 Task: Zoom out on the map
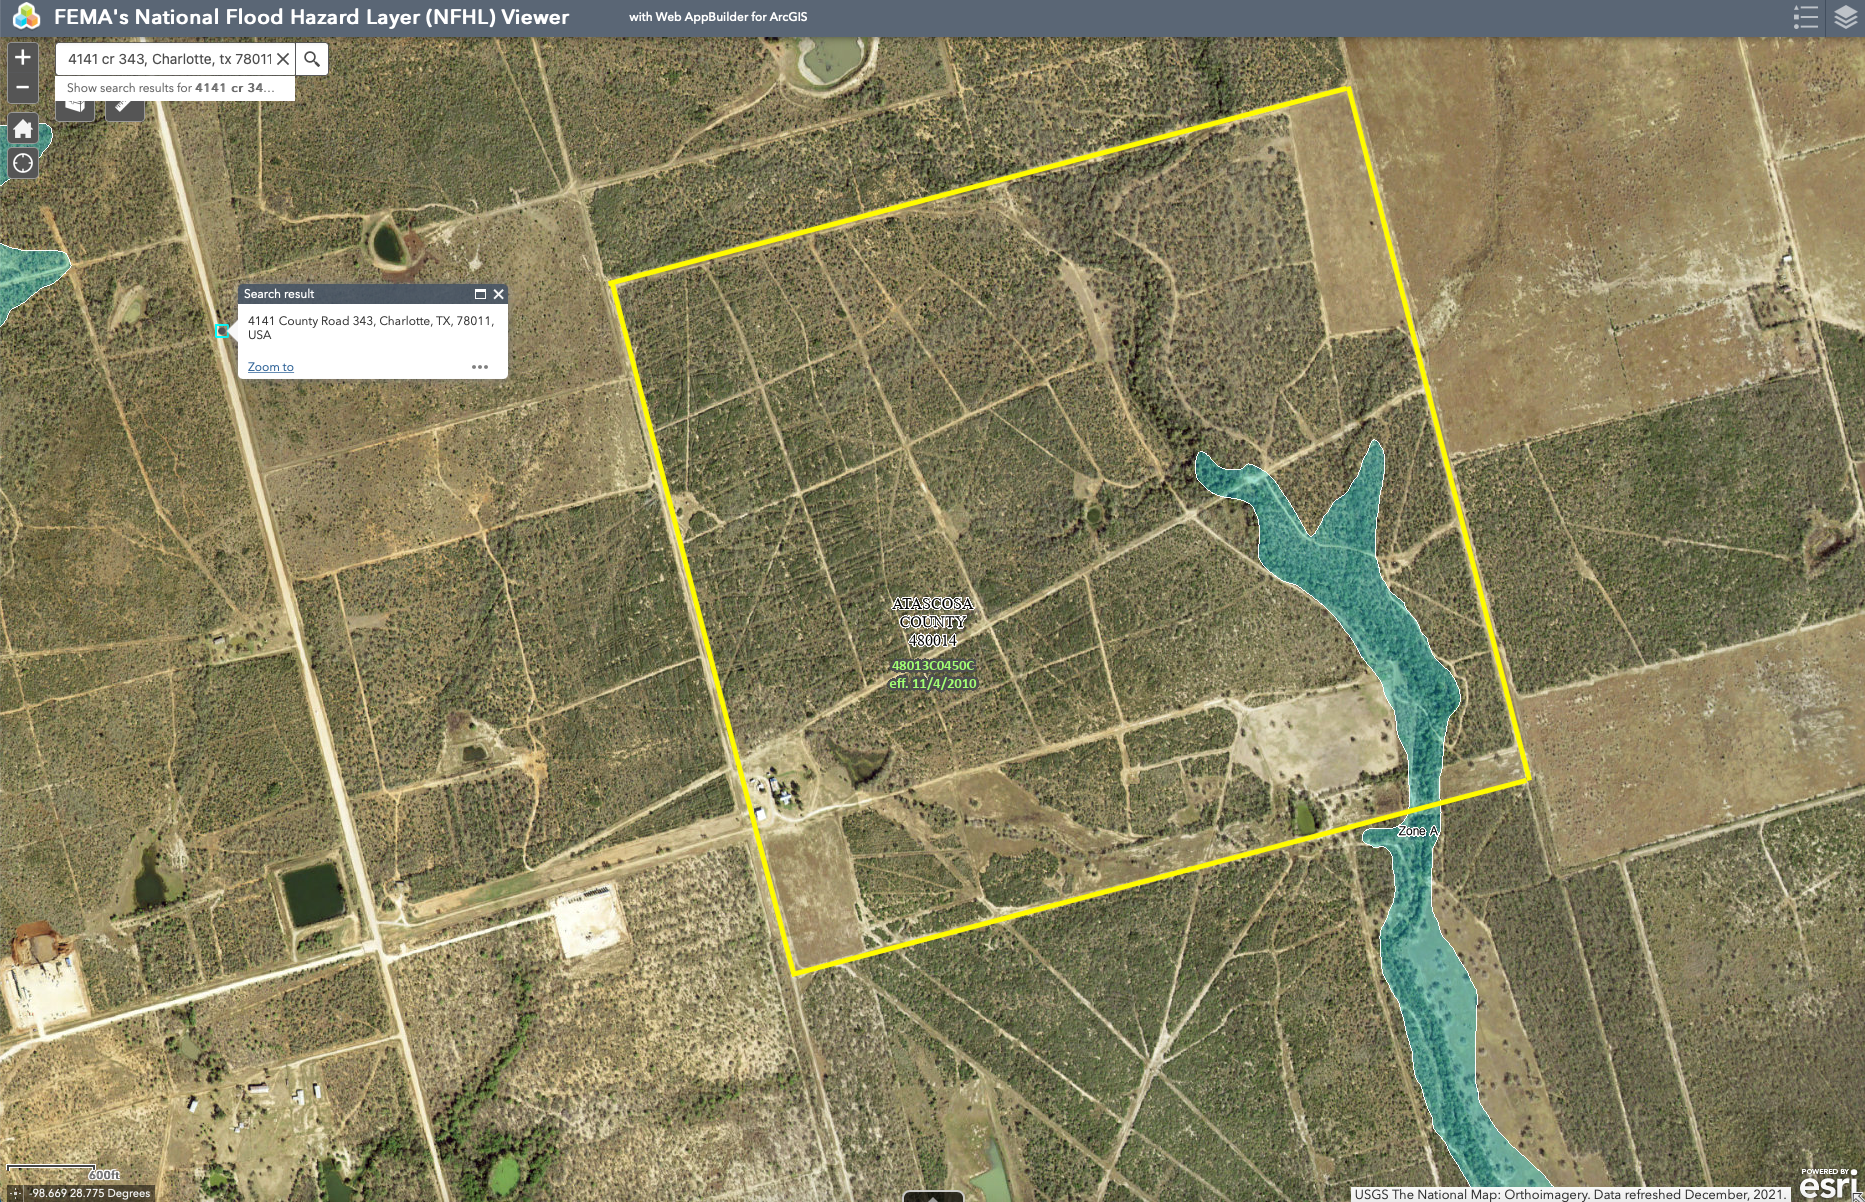tap(23, 88)
